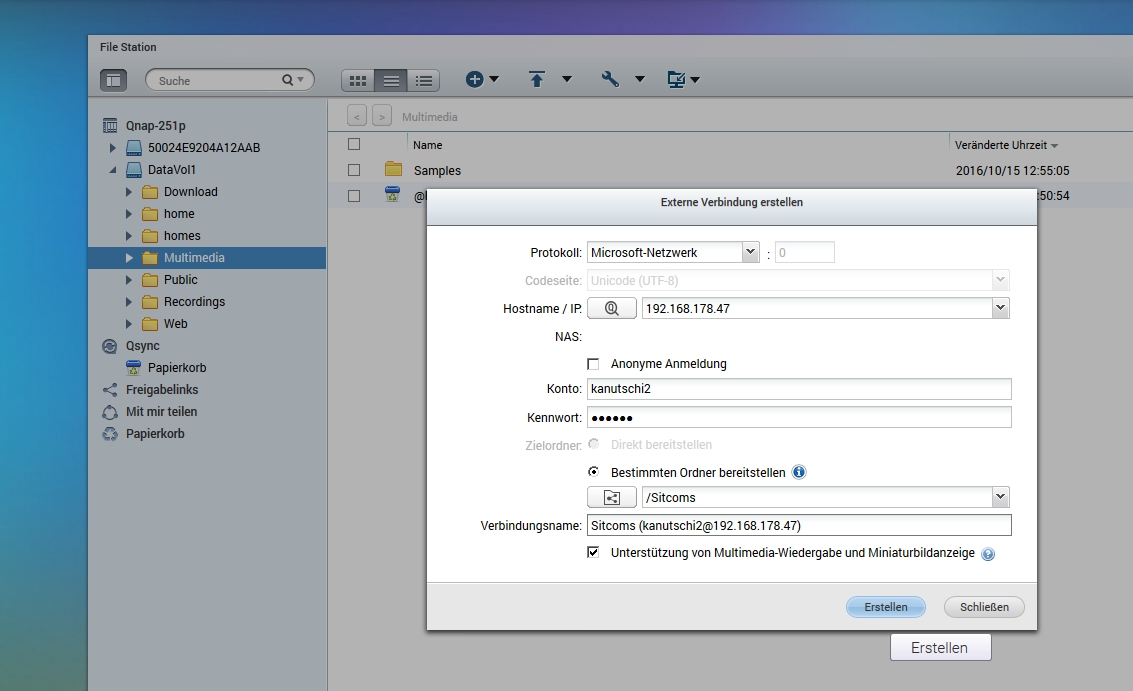Toggle the sidebar panel view icon

pyautogui.click(x=113, y=80)
